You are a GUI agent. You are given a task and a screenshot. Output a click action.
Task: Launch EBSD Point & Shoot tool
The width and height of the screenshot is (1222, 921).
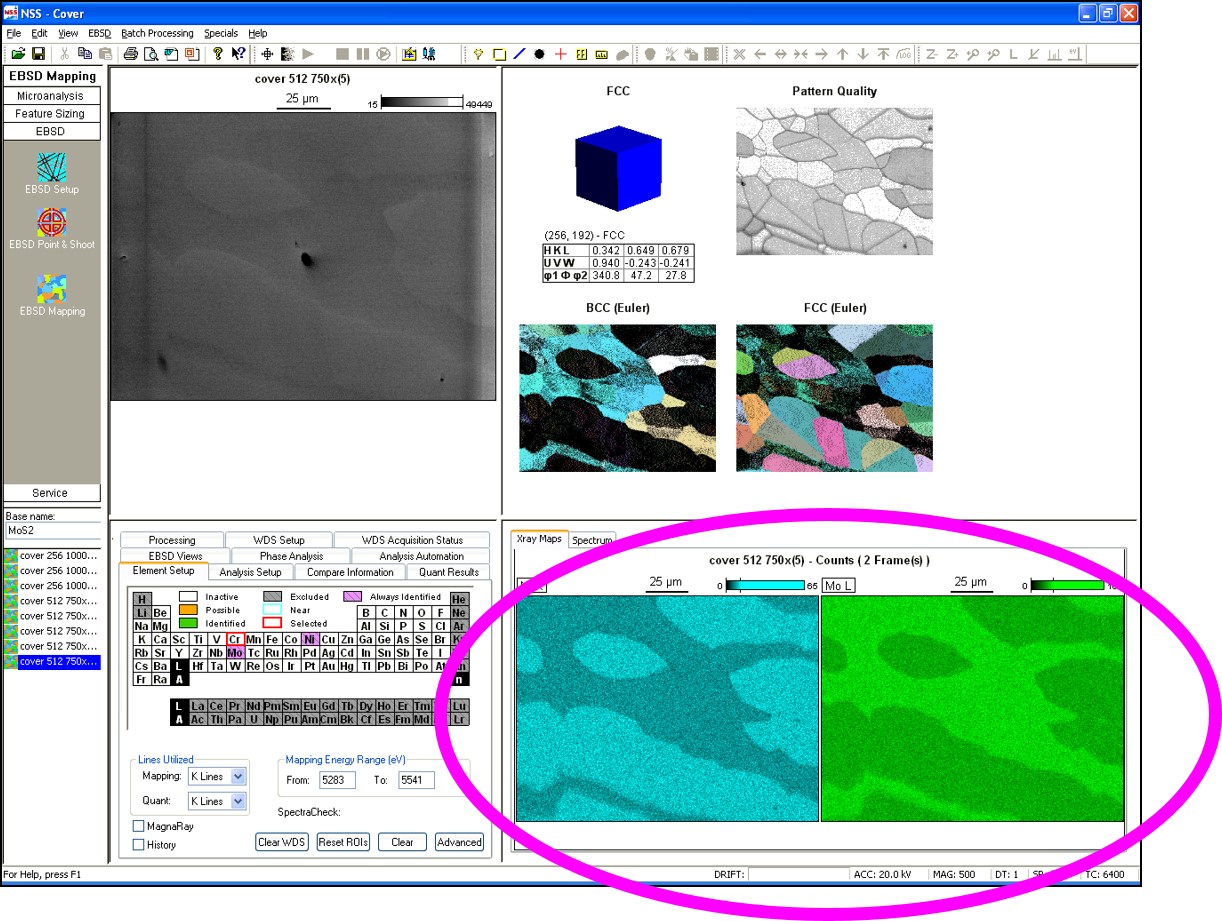pos(52,223)
